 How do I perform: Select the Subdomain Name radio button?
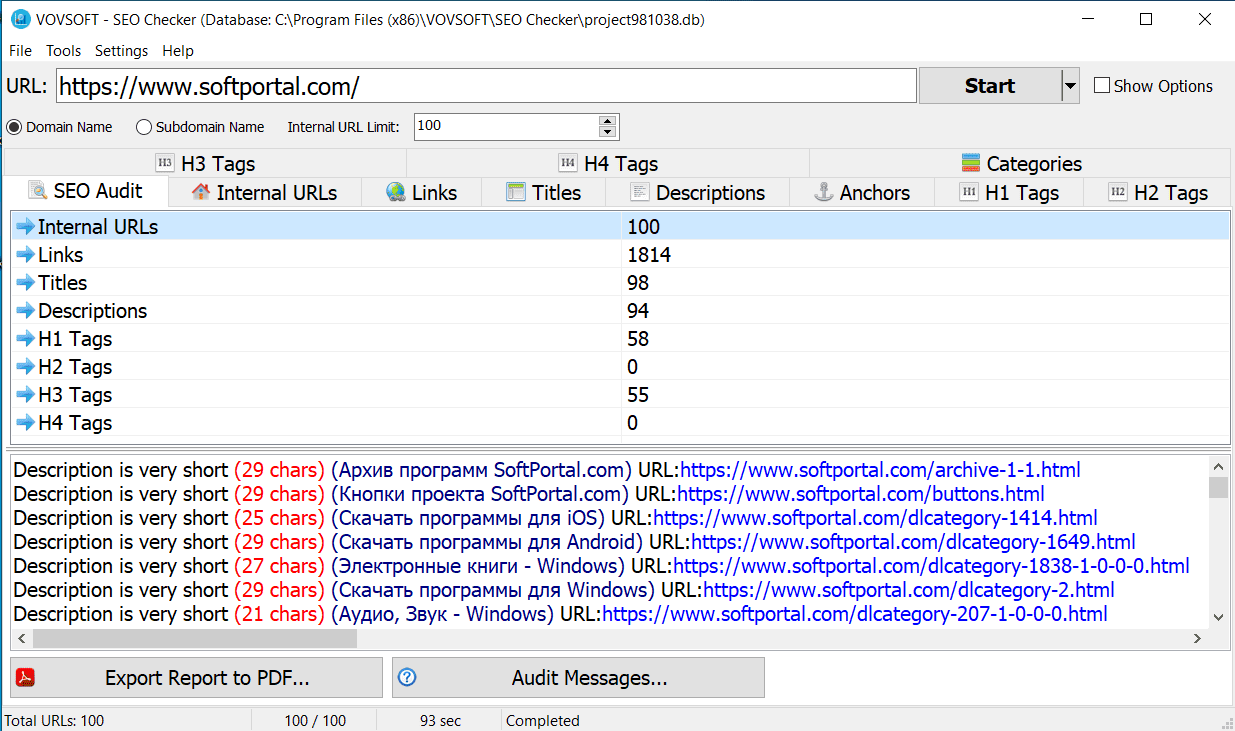pyautogui.click(x=144, y=127)
